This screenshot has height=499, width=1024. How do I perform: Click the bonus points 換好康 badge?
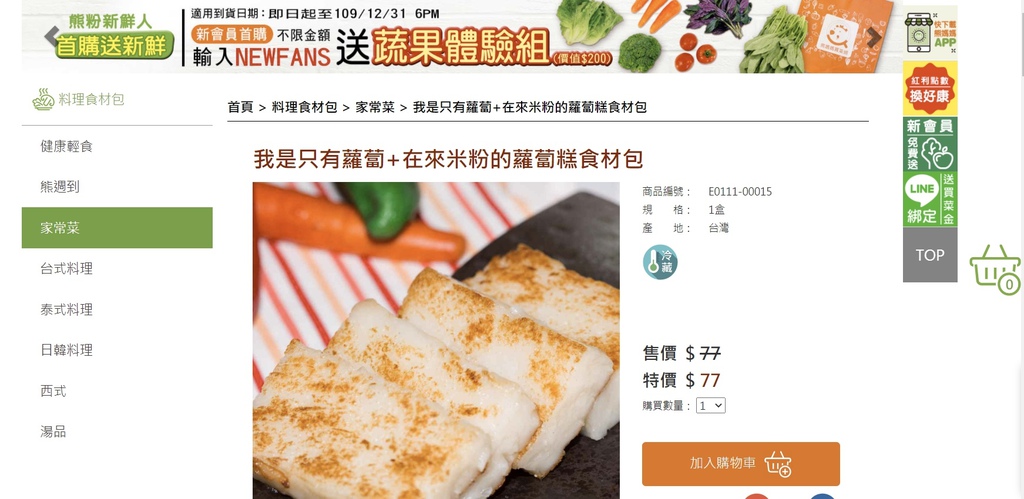coord(930,89)
